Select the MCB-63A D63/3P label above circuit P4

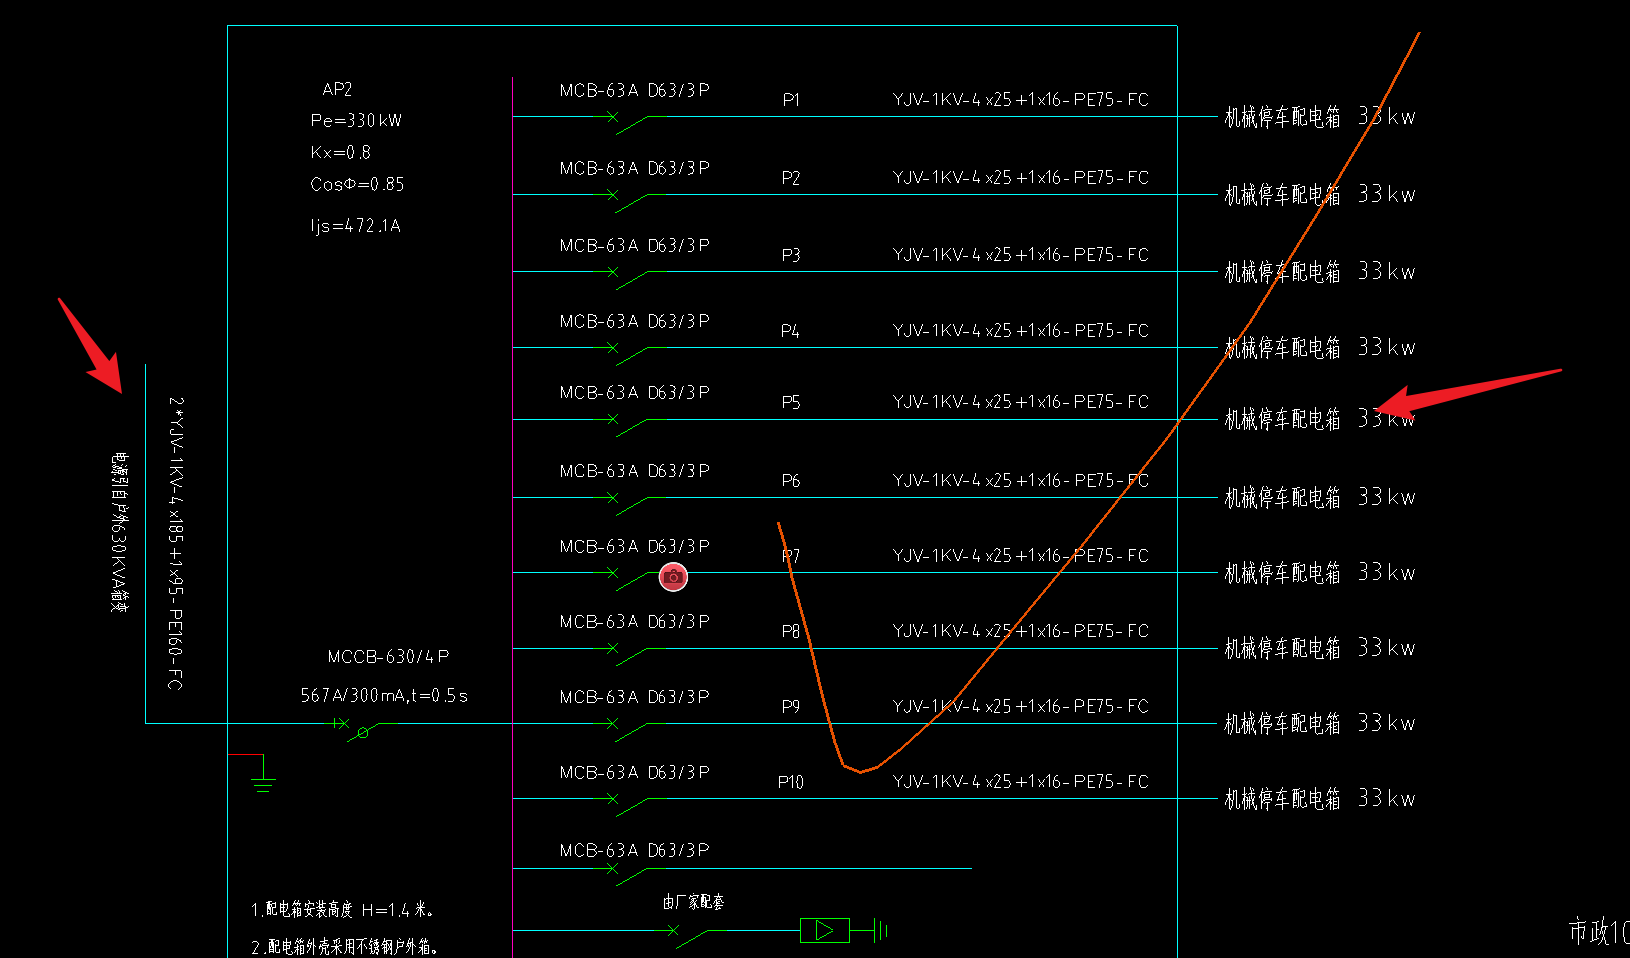point(635,321)
